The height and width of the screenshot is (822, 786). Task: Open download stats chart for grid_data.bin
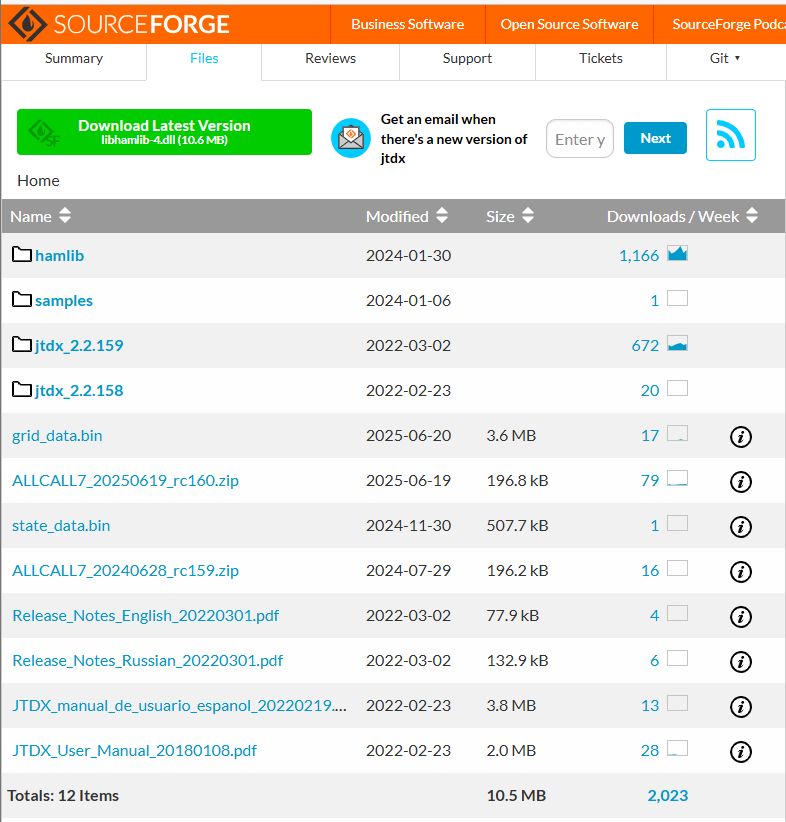[677, 434]
